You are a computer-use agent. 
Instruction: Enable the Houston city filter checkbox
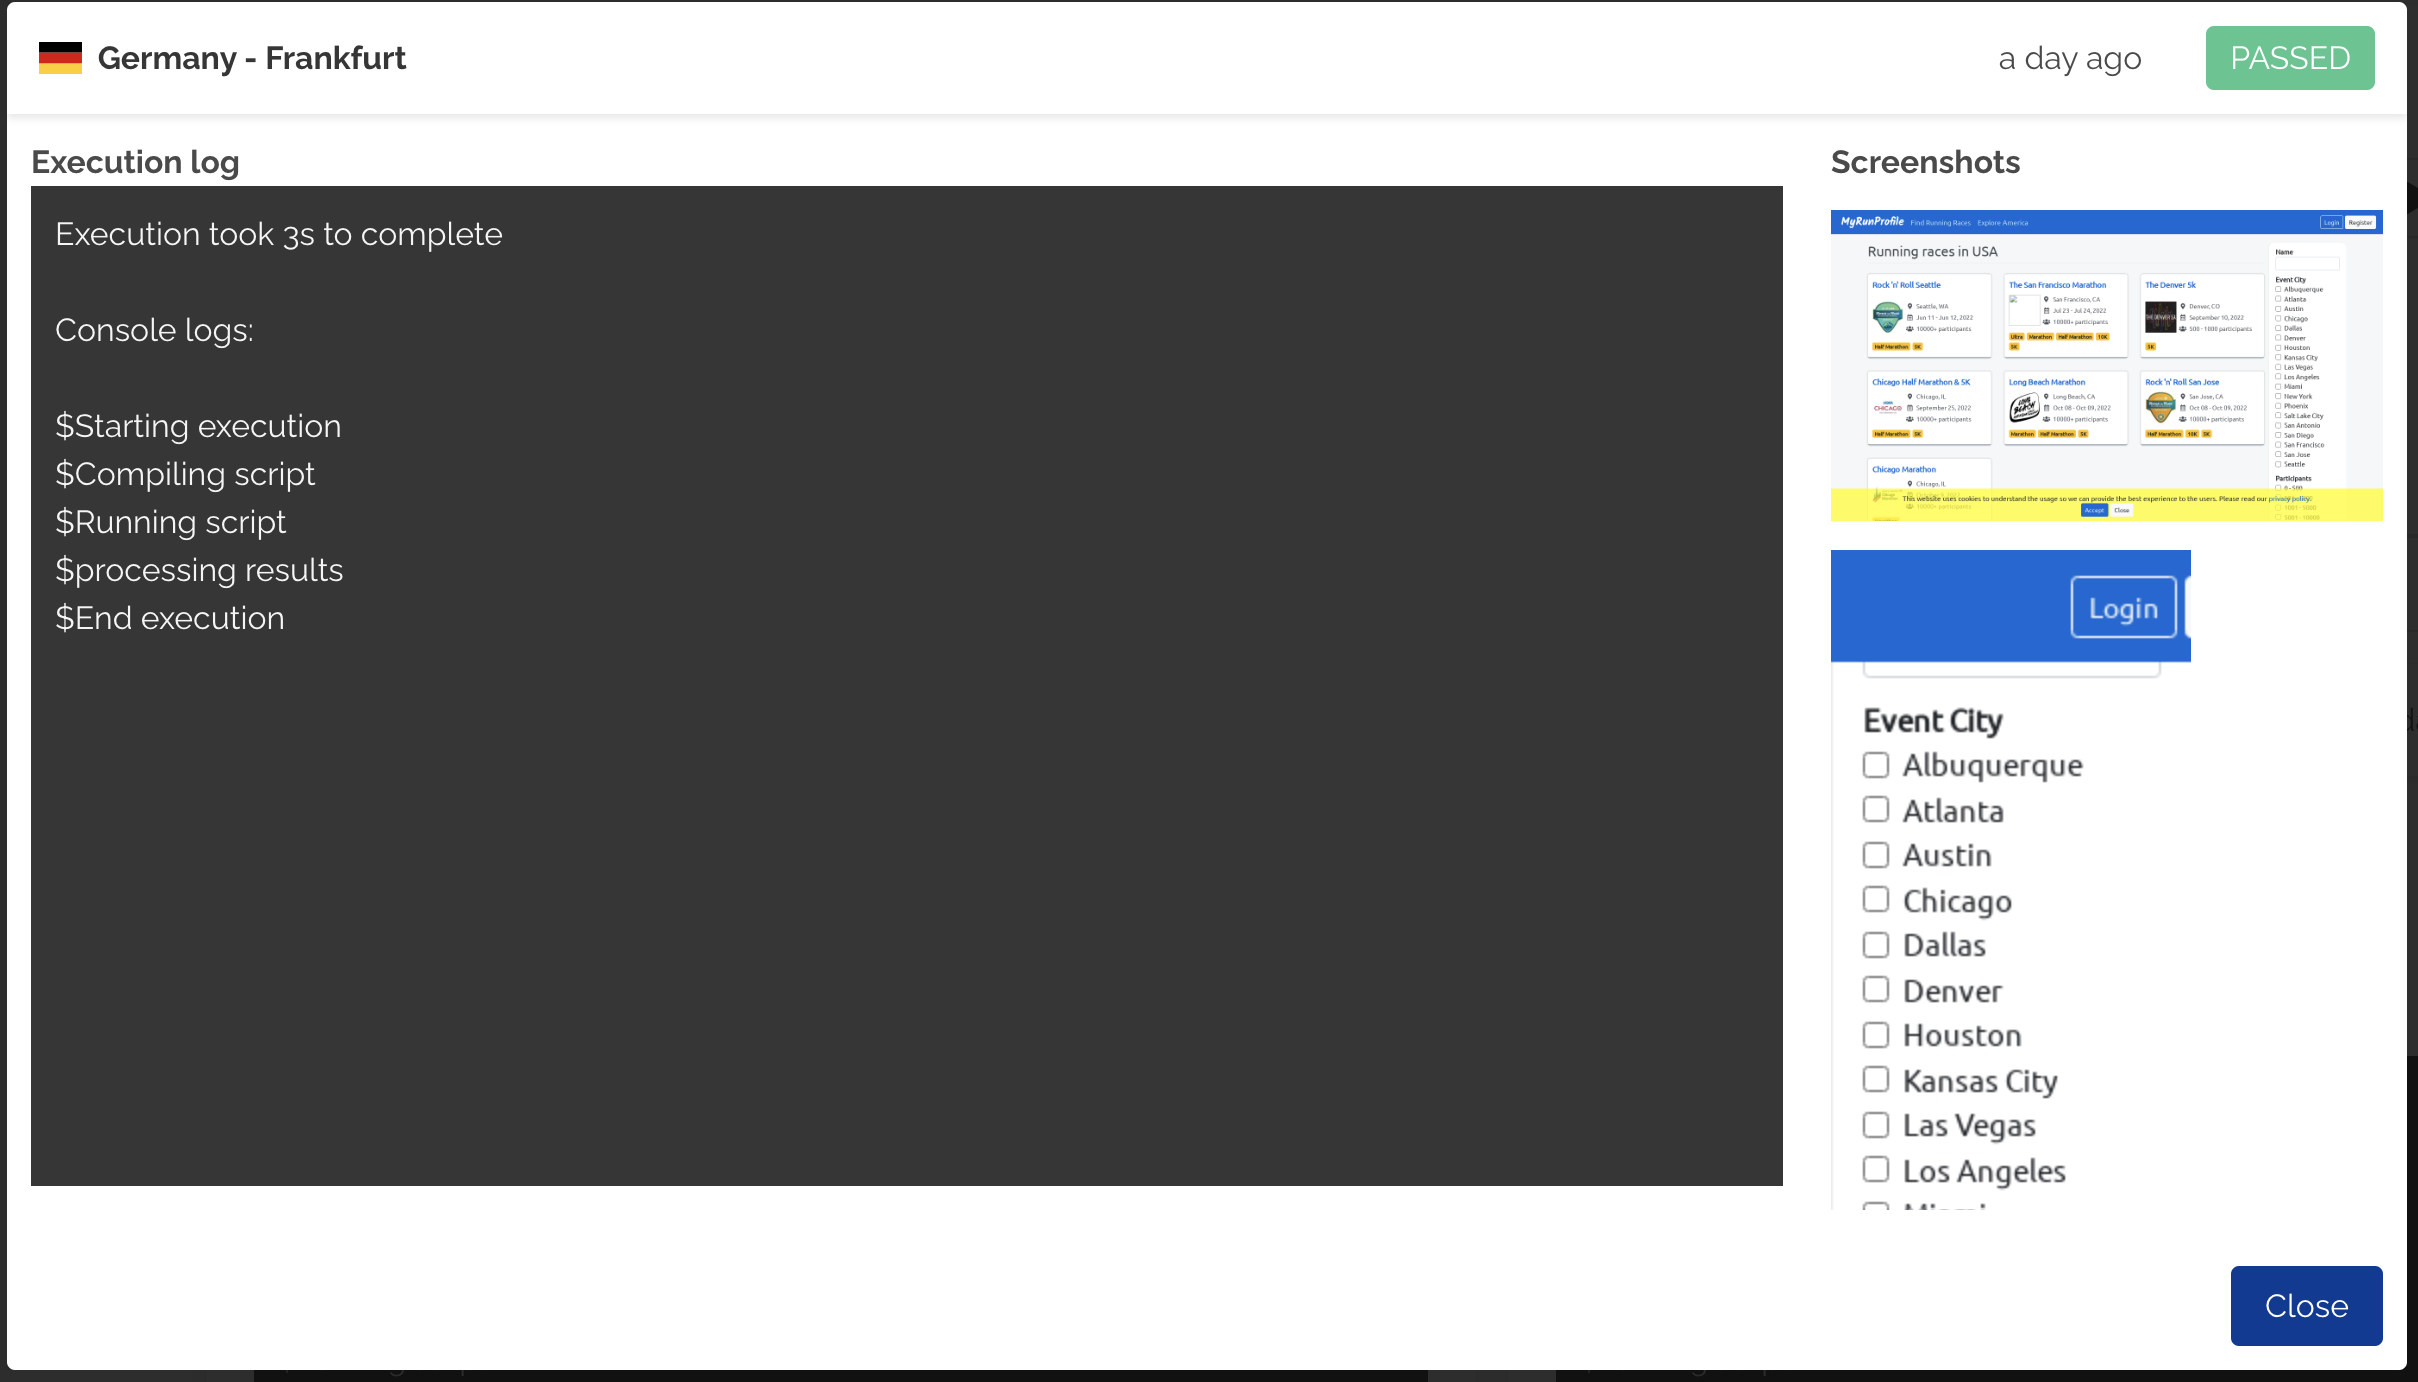coord(1876,1034)
